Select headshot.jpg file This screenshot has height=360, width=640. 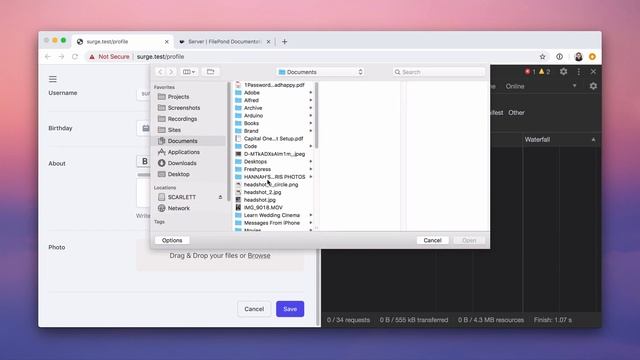point(260,200)
